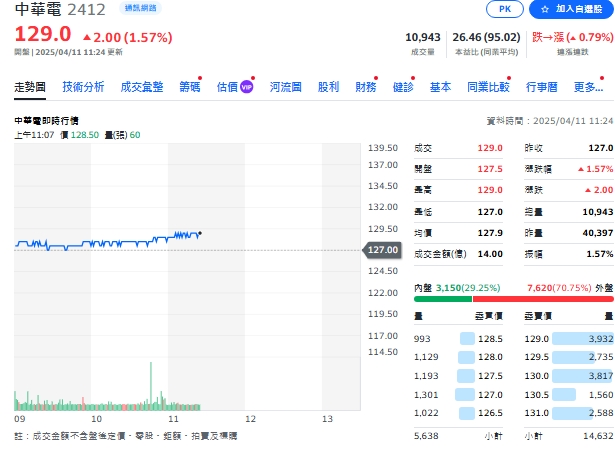Viewport: 615px width, 454px height.
Task: Click the 通訊網路 category tag
Action: [x=140, y=8]
